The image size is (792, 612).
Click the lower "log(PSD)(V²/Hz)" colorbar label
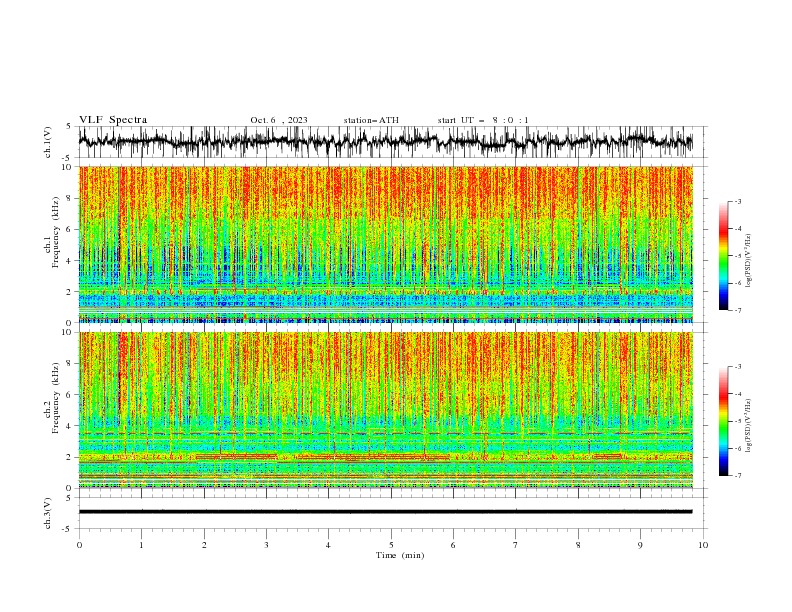(x=749, y=425)
